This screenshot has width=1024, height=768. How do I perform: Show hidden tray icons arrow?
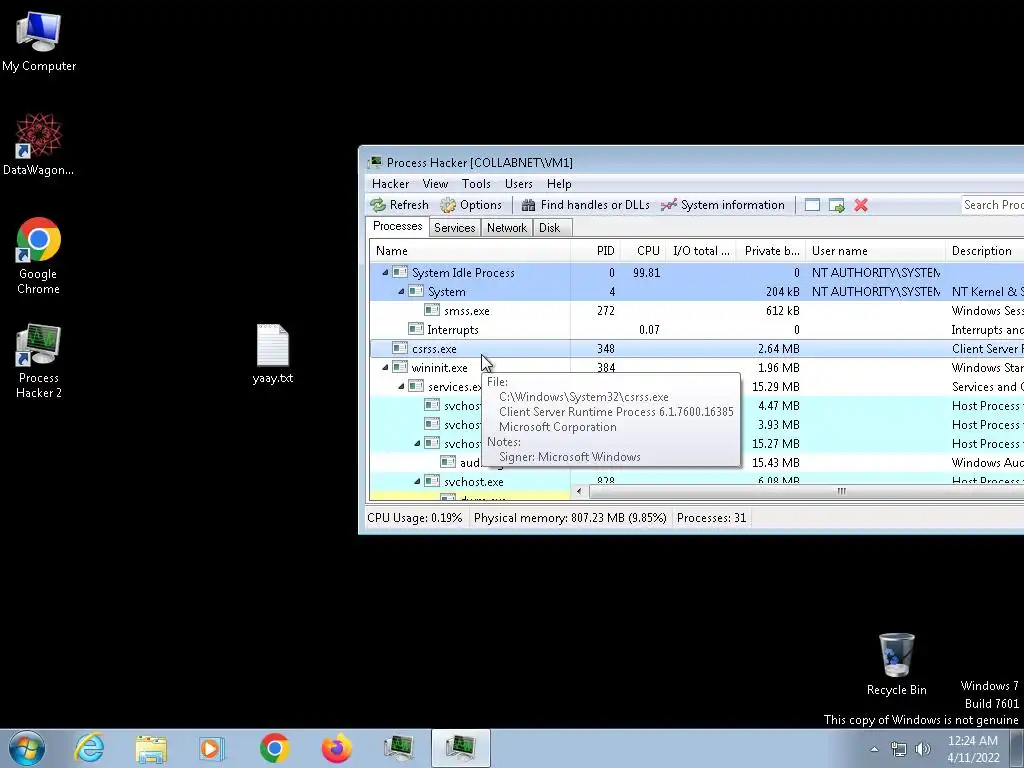coord(874,749)
